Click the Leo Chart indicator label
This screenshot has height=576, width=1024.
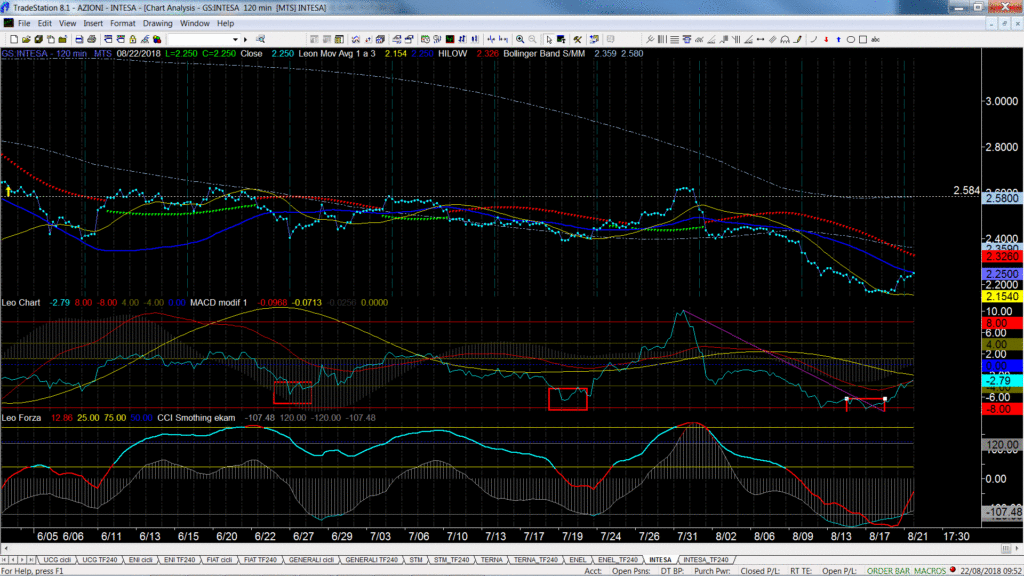(21, 303)
